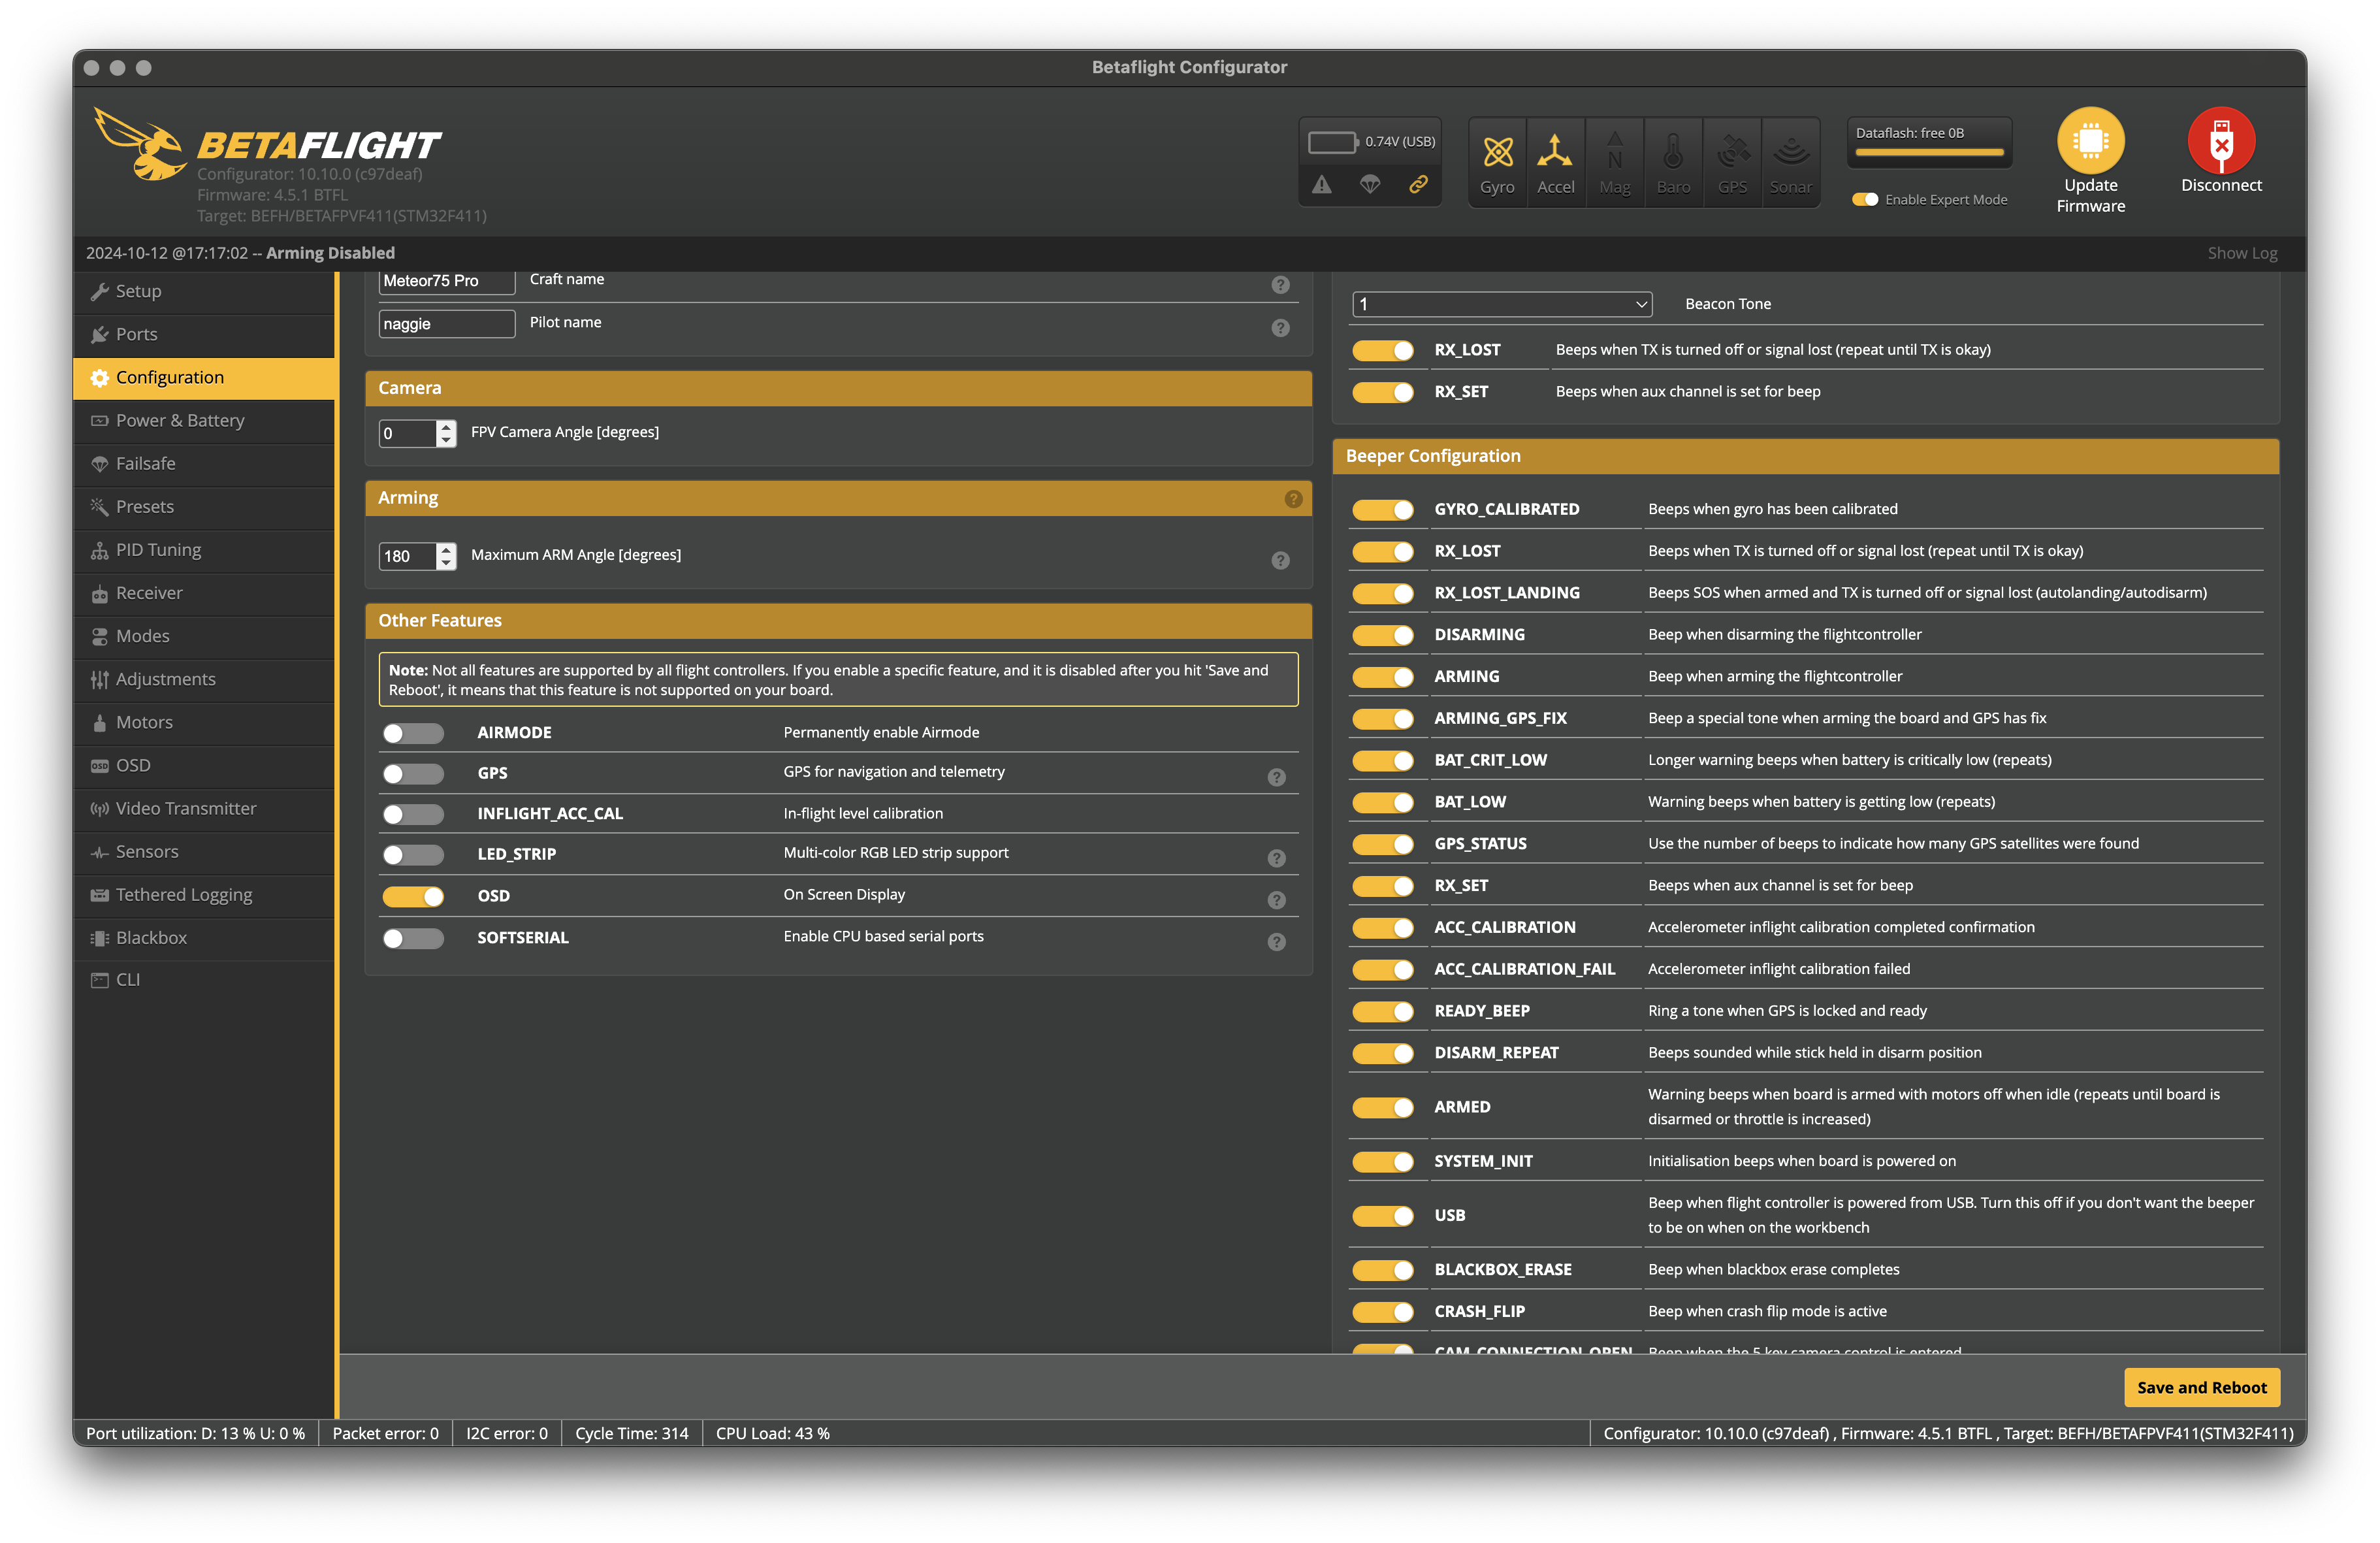Click the Update Firmware chip icon
This screenshot has height=1543, width=2380.
(2090, 140)
